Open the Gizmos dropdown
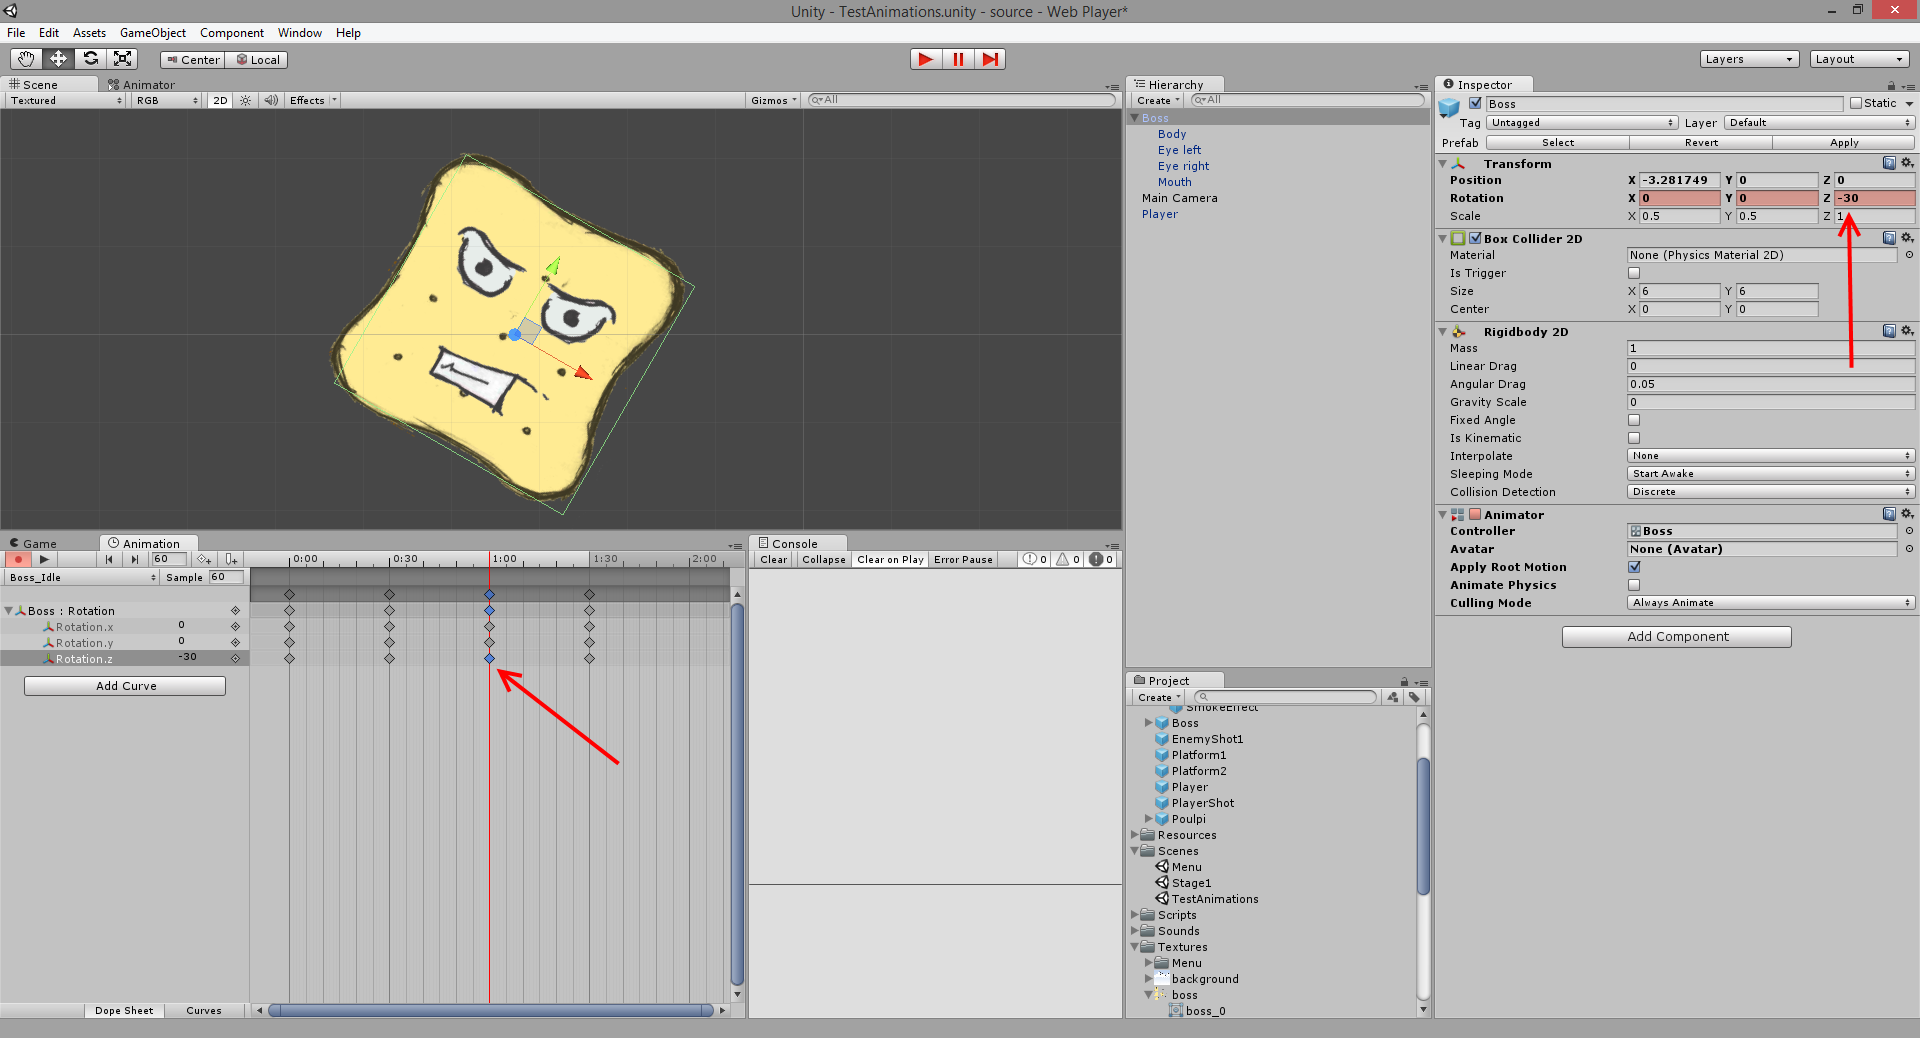The height and width of the screenshot is (1038, 1920). pyautogui.click(x=774, y=100)
